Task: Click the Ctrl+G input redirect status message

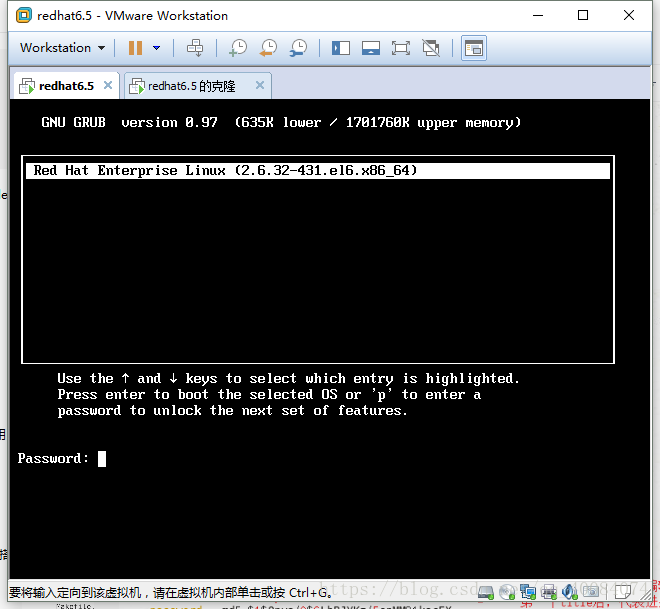Action: [x=170, y=593]
